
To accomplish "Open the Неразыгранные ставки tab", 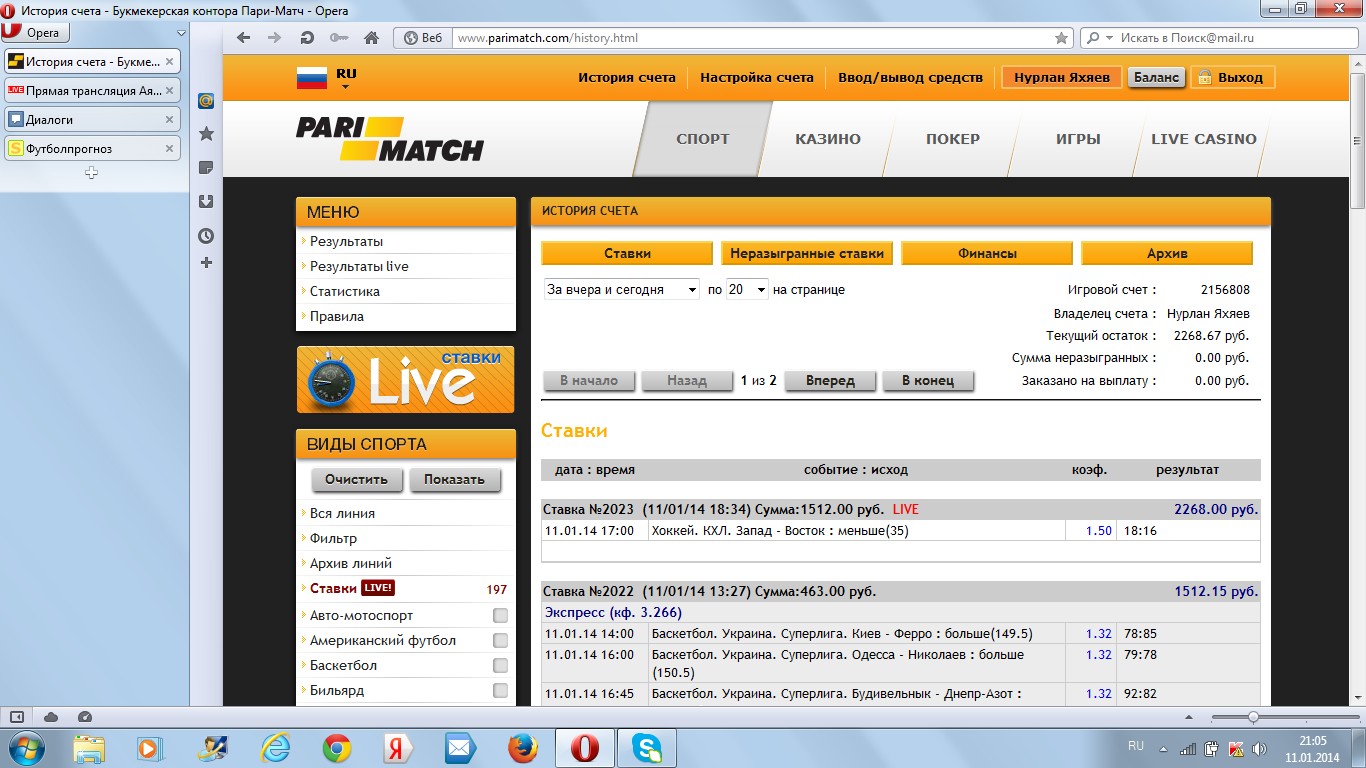I will pyautogui.click(x=807, y=254).
